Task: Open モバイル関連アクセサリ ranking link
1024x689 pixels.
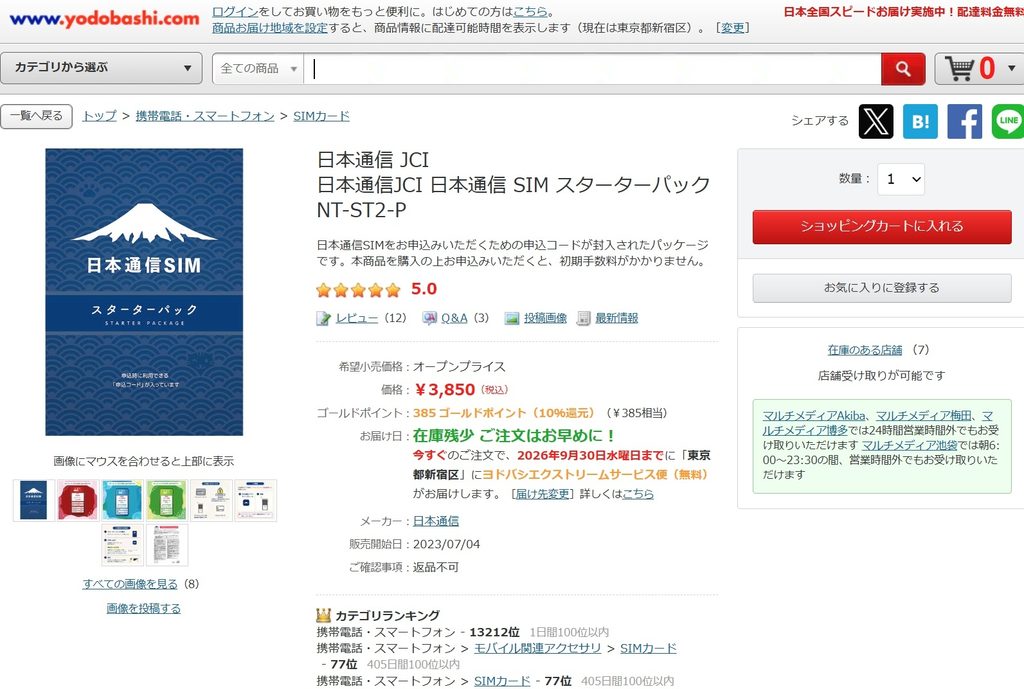Action: point(537,648)
